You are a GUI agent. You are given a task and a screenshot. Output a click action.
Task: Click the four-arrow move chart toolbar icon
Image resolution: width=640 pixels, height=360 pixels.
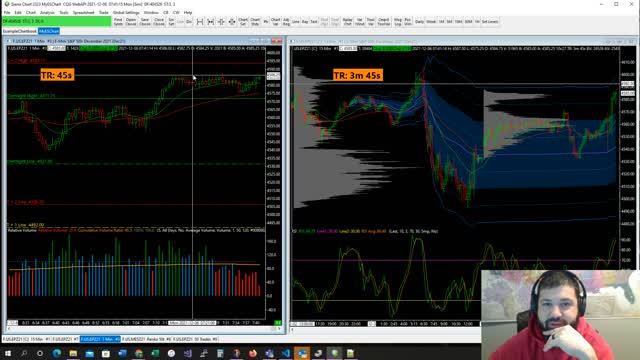point(231,22)
